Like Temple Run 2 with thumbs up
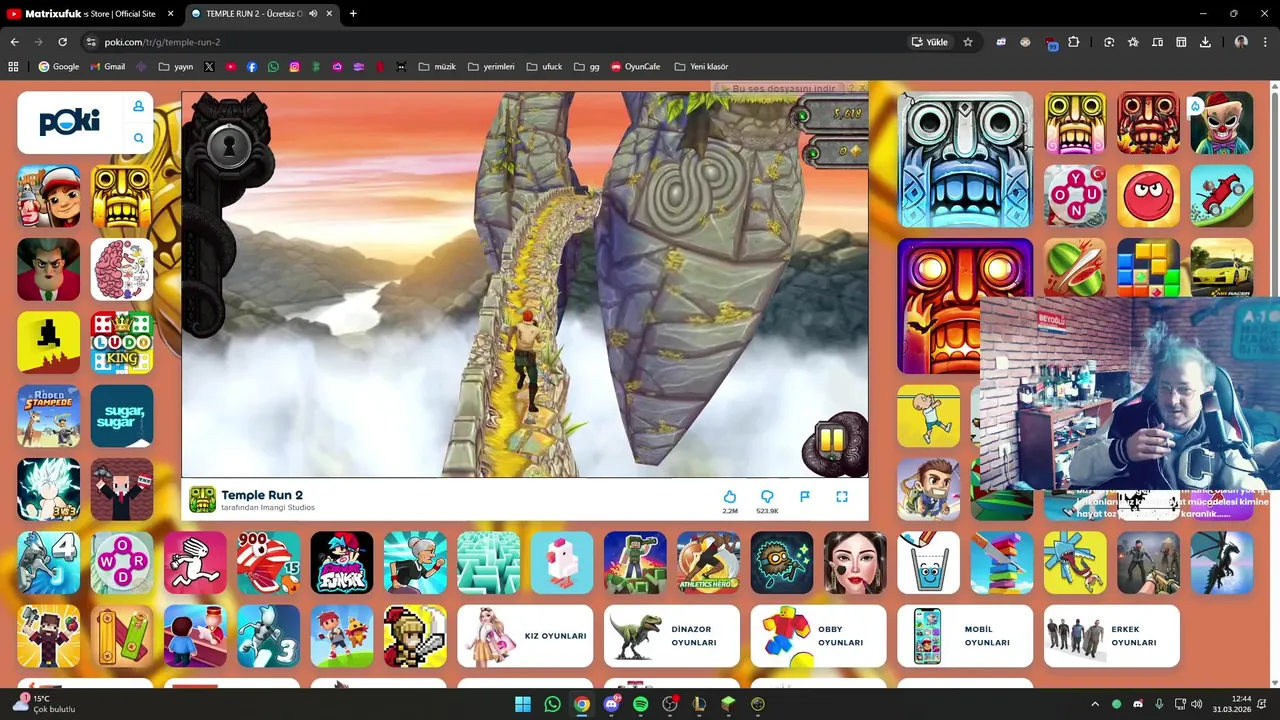Image resolution: width=1280 pixels, height=720 pixels. click(730, 497)
